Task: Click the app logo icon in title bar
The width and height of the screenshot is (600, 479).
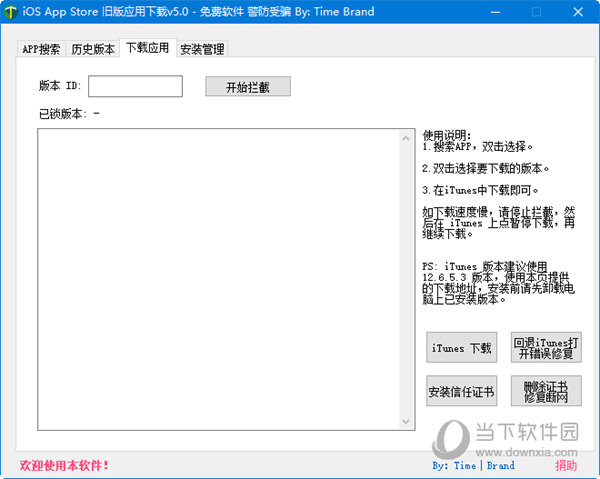Action: click(x=11, y=12)
